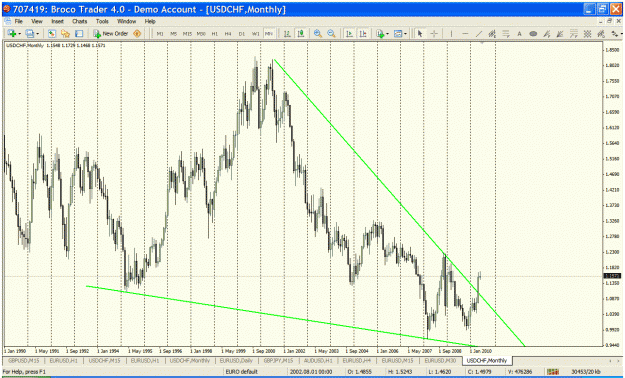
Task: Click the current price label on price axis
Action: pos(612,276)
